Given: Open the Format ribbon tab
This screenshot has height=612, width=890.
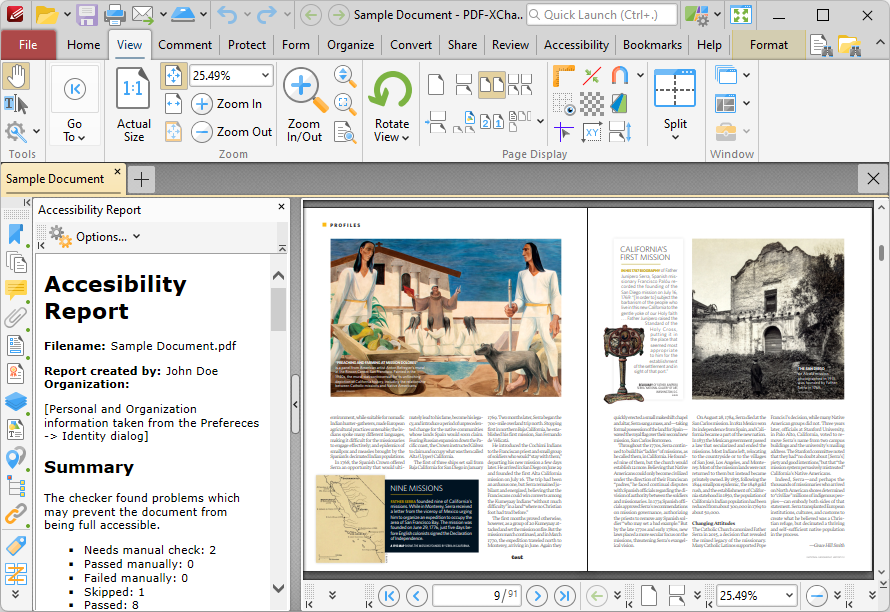Looking at the screenshot, I should coord(769,45).
